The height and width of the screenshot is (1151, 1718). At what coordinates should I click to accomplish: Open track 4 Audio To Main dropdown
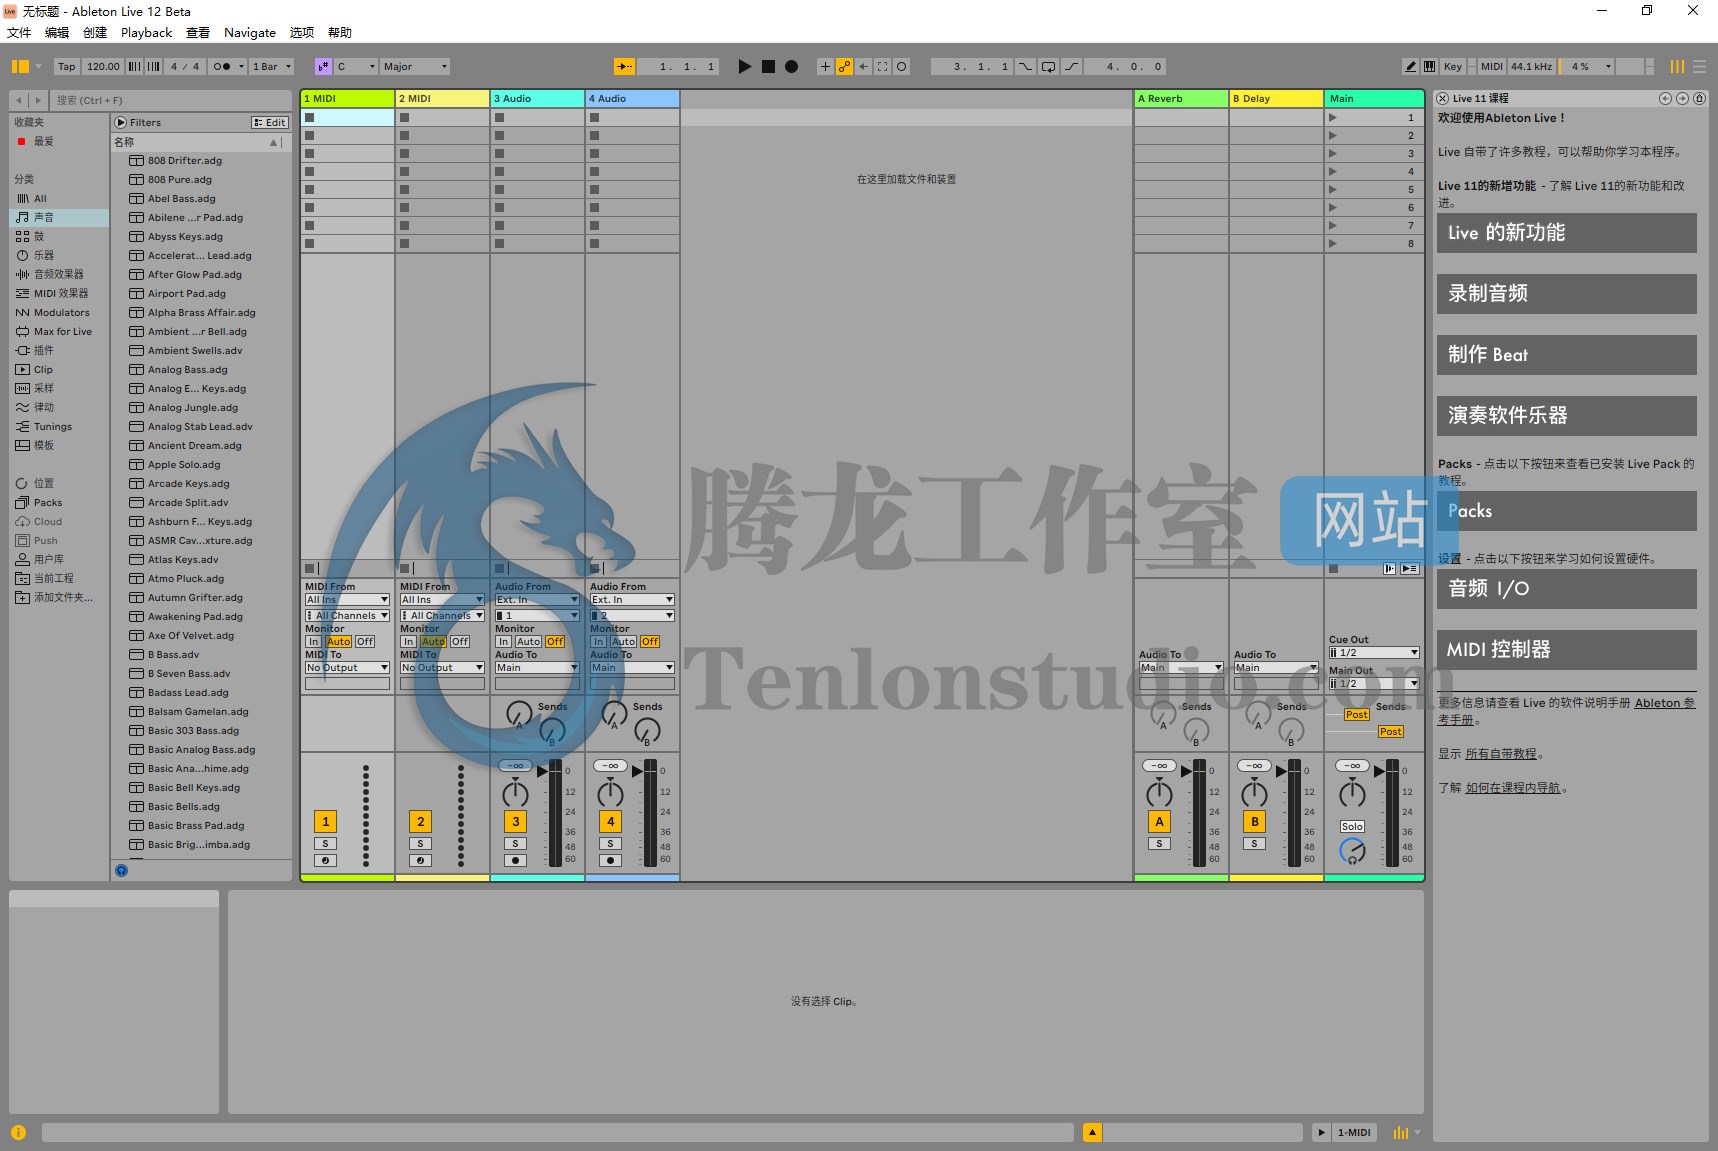click(x=632, y=668)
